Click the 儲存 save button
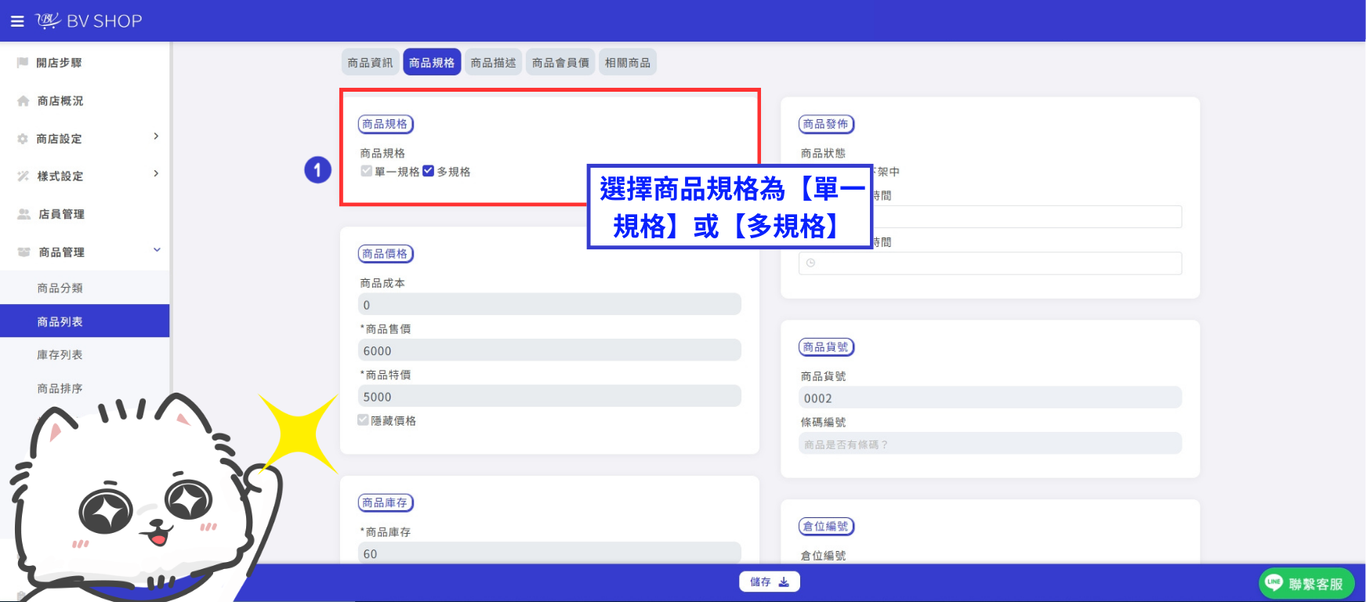This screenshot has width=1366, height=602. pyautogui.click(x=769, y=582)
